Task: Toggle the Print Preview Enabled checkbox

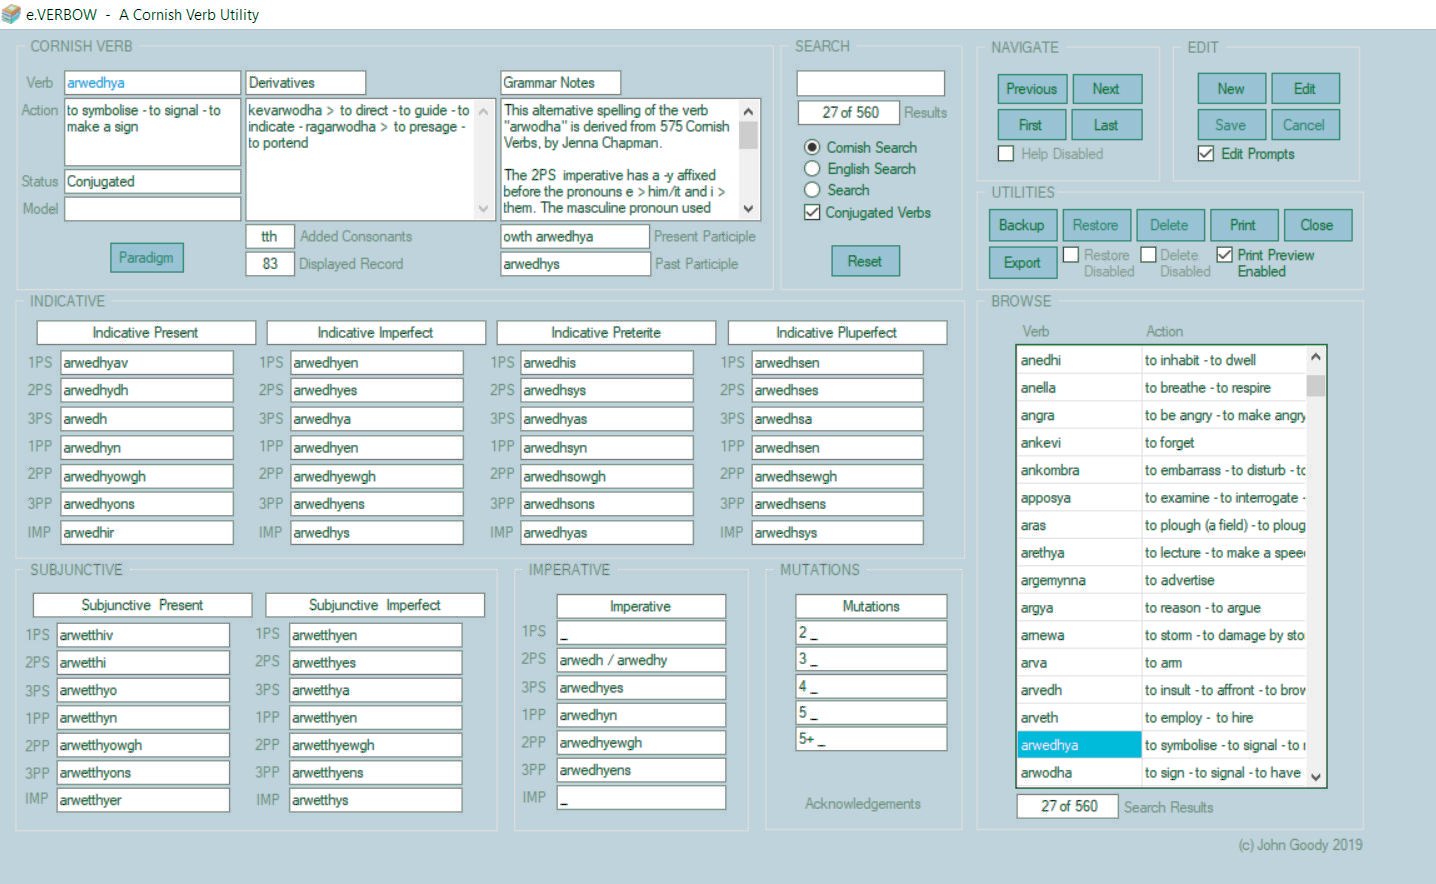Action: tap(1224, 255)
